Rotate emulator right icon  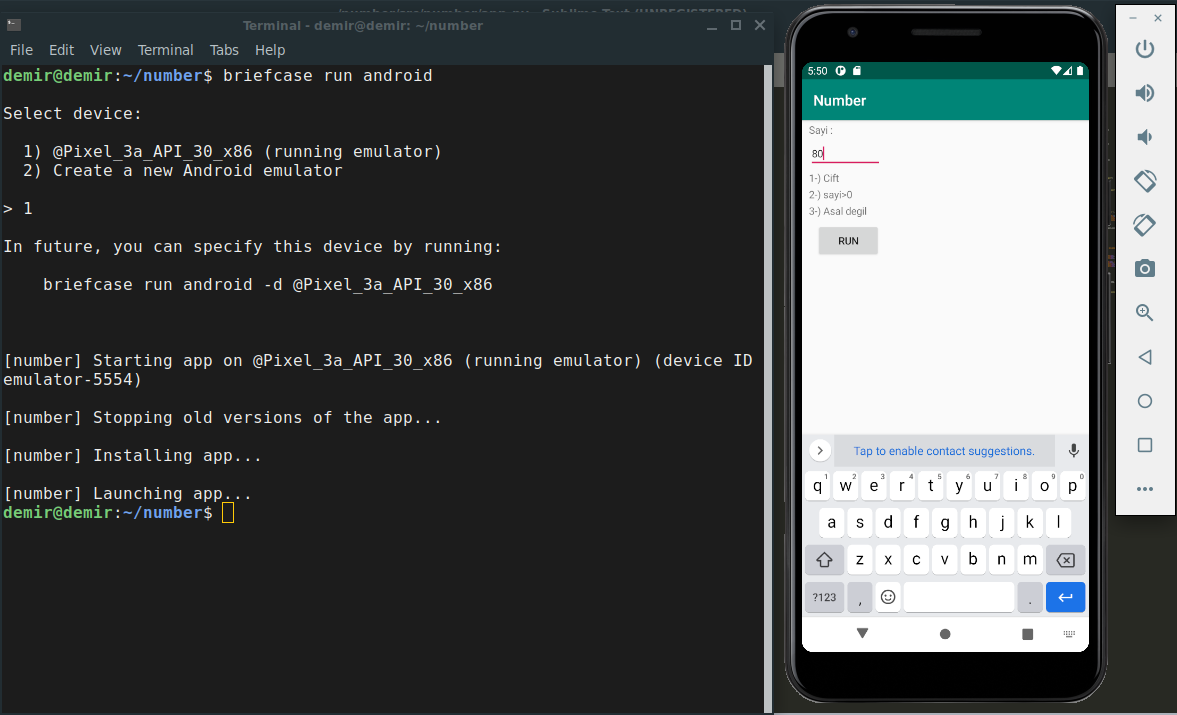[x=1145, y=224]
